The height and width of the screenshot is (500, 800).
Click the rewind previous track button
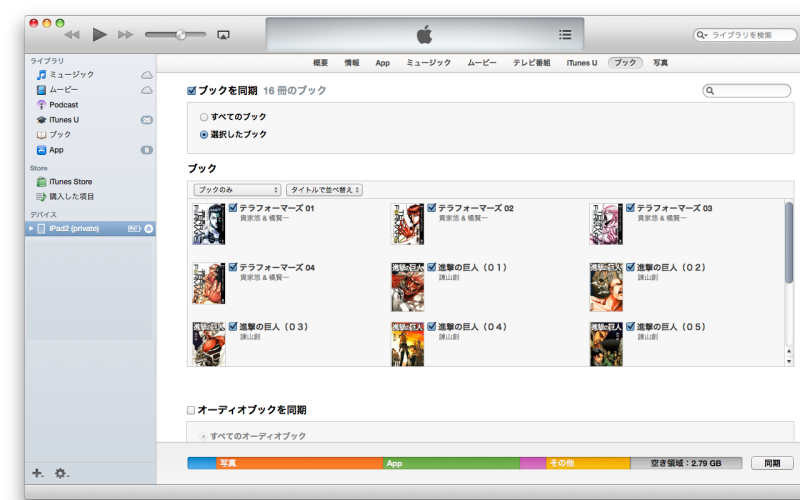(x=72, y=35)
